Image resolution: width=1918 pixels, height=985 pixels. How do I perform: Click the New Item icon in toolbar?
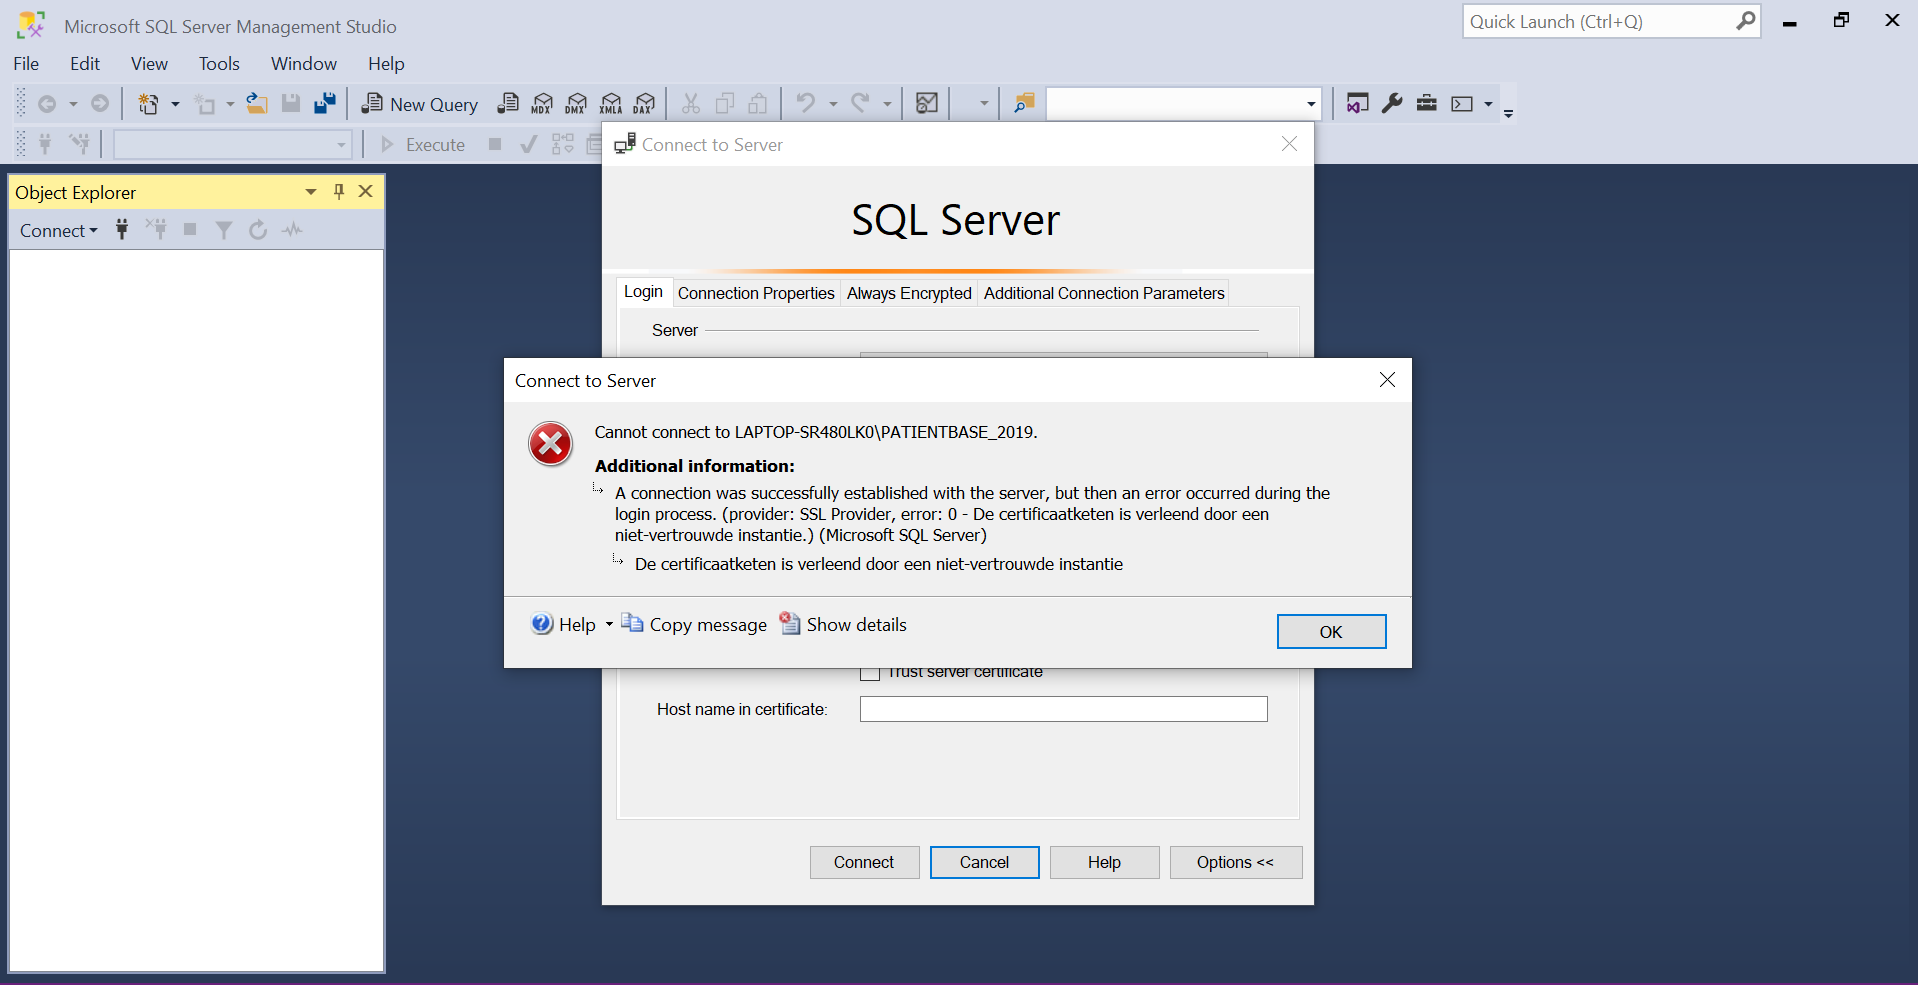(148, 104)
